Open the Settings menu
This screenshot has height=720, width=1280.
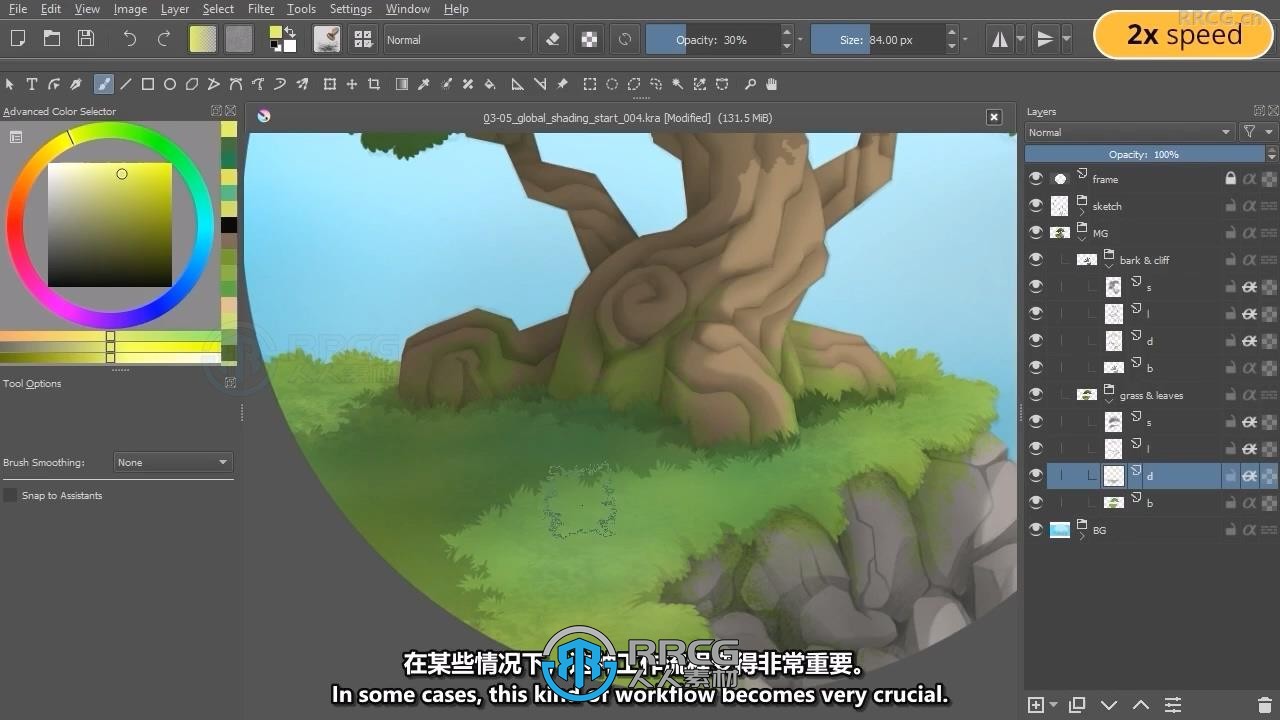[351, 9]
